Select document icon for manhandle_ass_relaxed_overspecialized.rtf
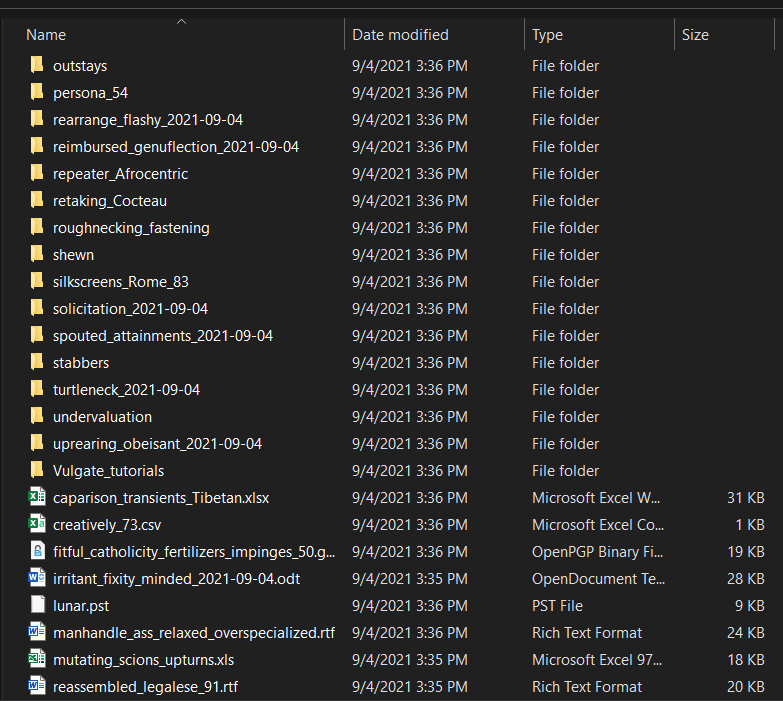Viewport: 783px width, 701px height. 37,632
